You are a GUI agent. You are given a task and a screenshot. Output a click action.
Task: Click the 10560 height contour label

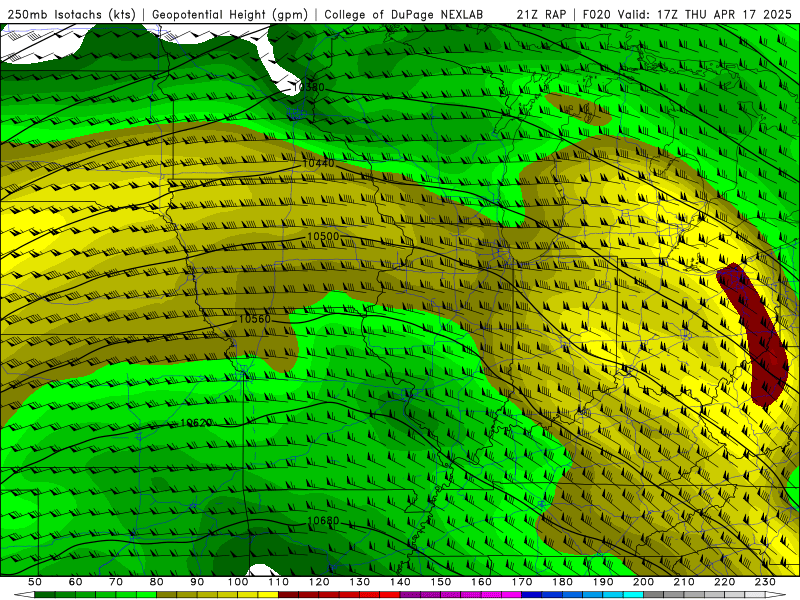255,319
